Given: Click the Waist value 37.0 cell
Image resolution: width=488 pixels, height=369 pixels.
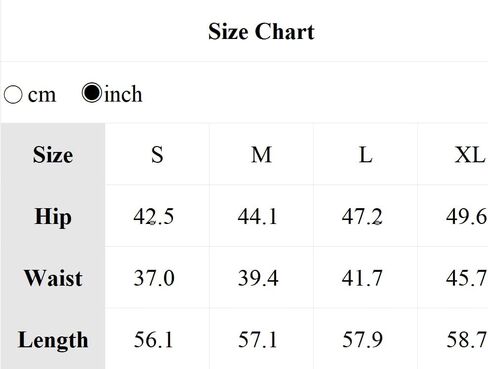Looking at the screenshot, I should (157, 278).
